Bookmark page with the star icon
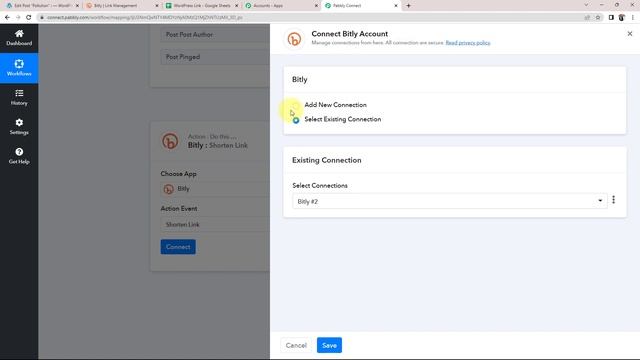The image size is (640, 360). [x=598, y=18]
